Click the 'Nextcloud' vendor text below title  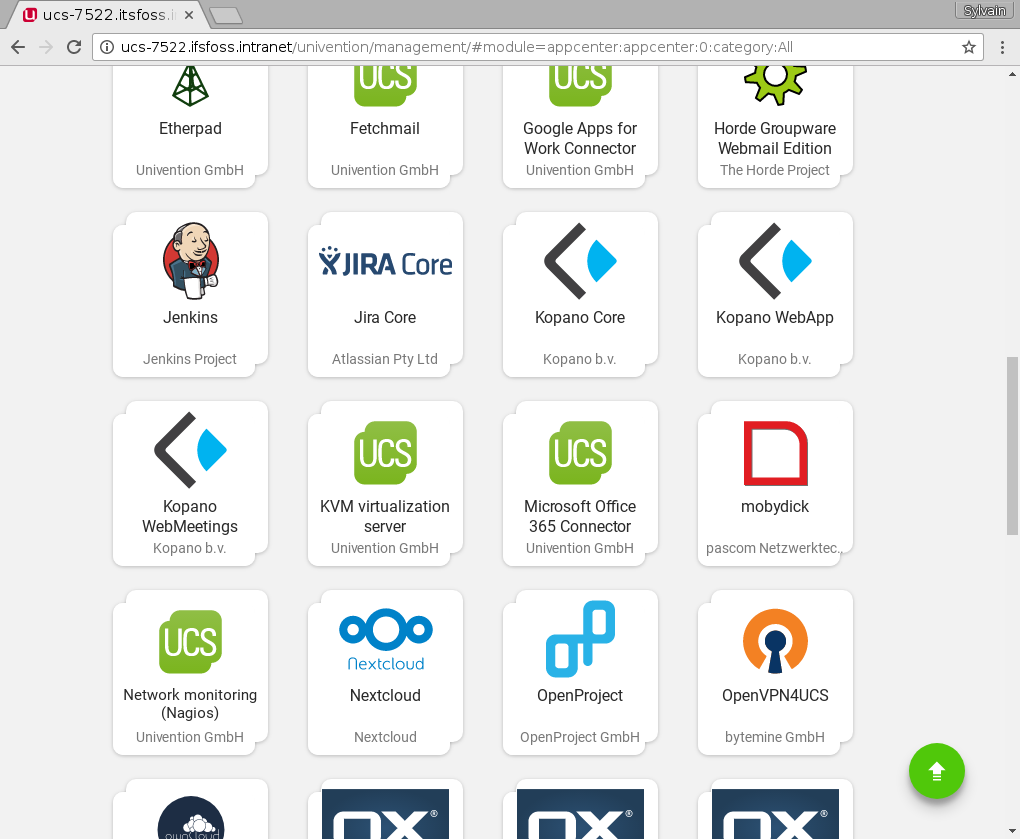(x=385, y=737)
